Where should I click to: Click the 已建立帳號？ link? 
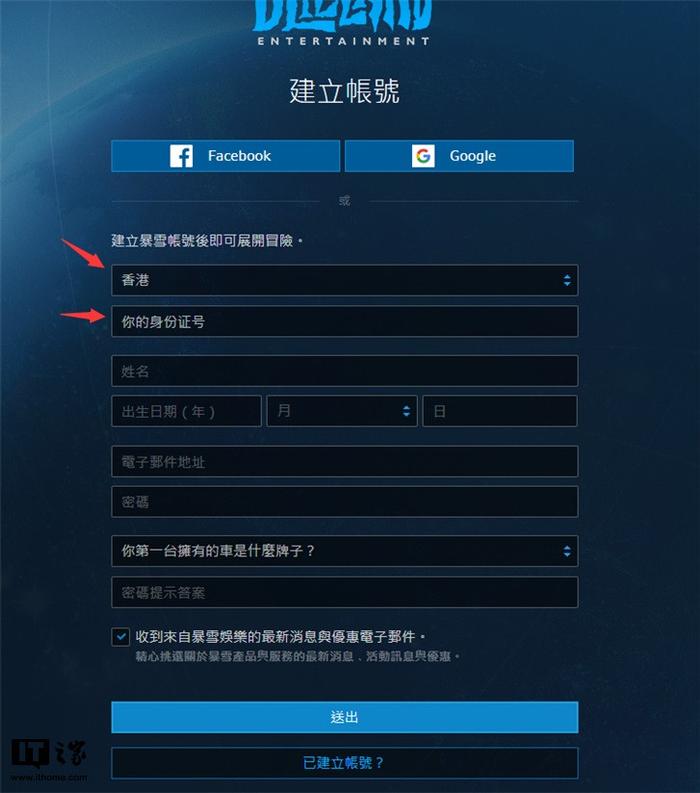pyautogui.click(x=344, y=763)
